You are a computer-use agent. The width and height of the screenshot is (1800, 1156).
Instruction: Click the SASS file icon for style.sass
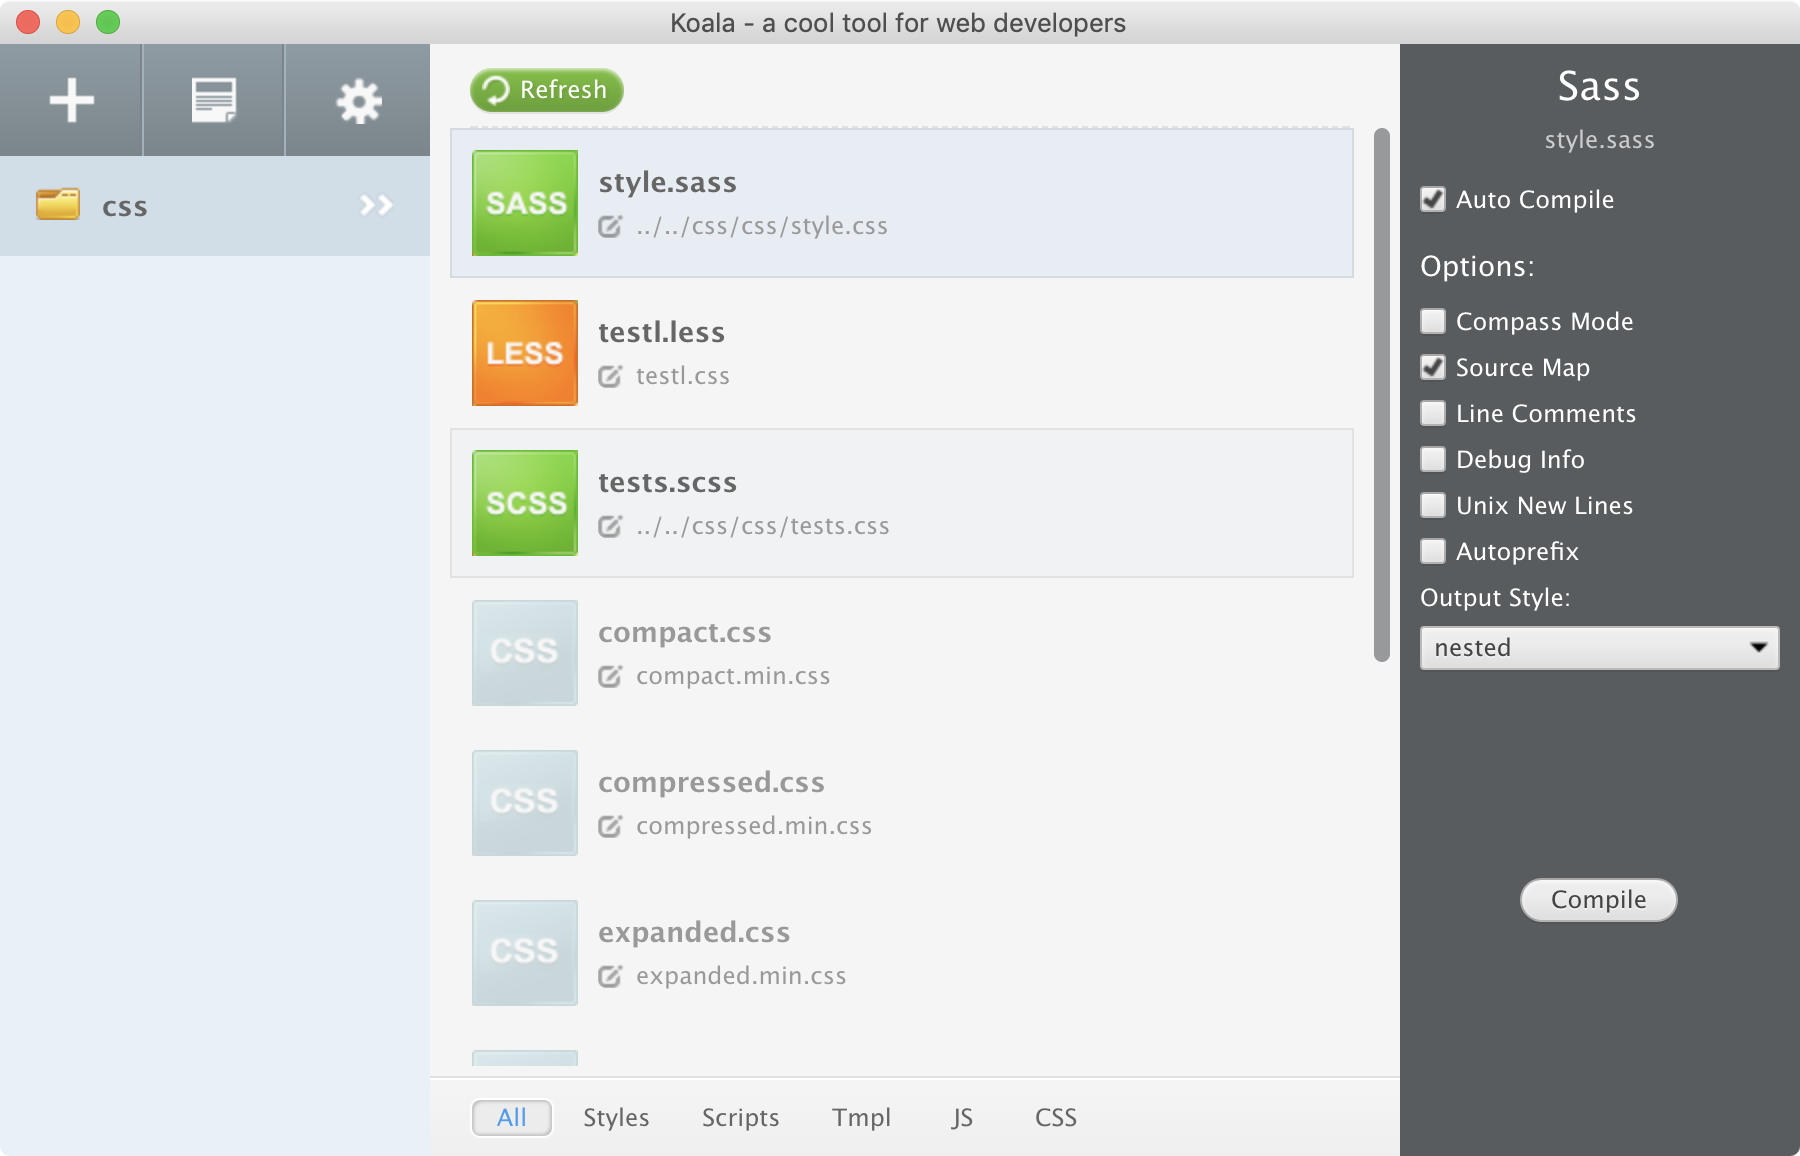click(525, 203)
